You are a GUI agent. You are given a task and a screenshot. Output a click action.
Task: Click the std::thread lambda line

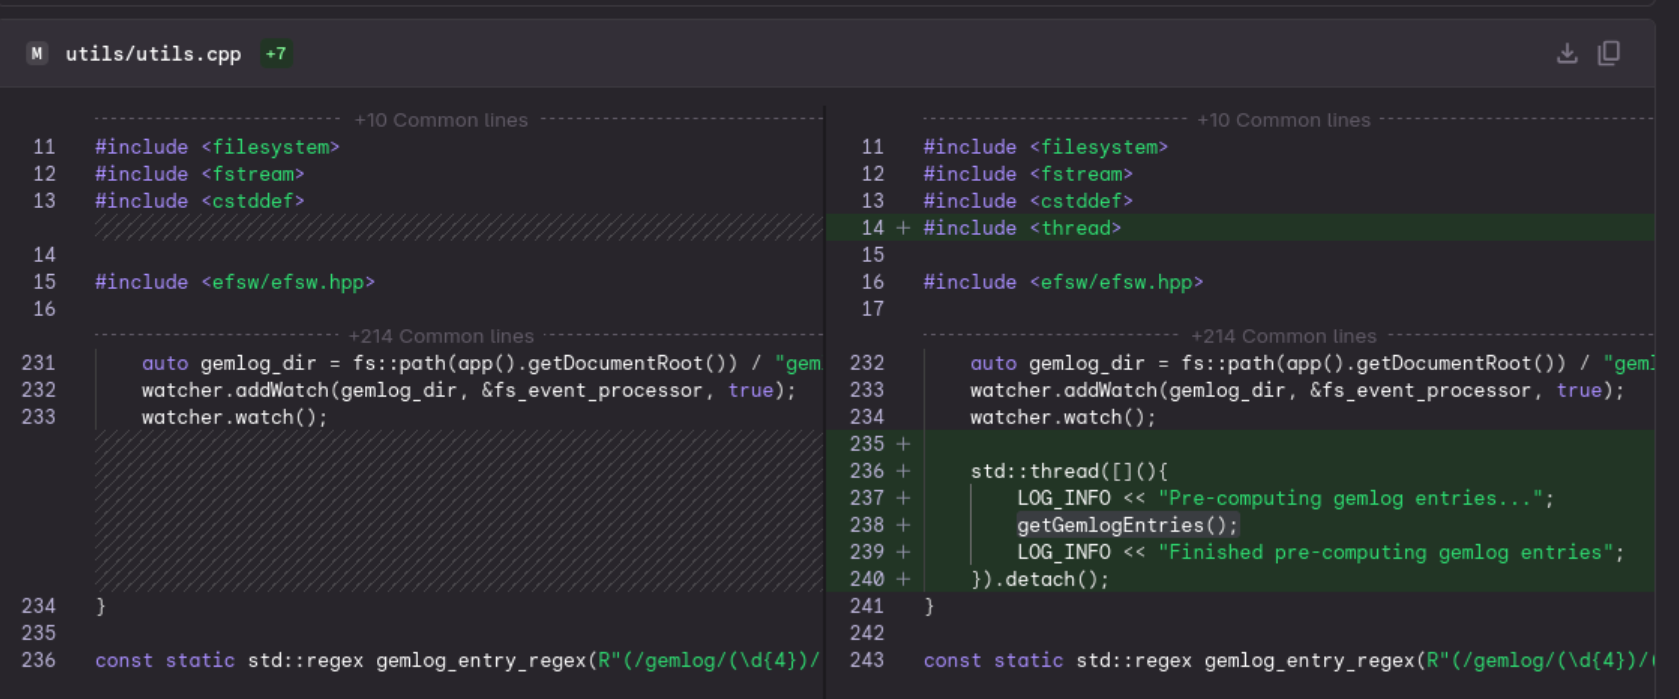[x=1068, y=471]
